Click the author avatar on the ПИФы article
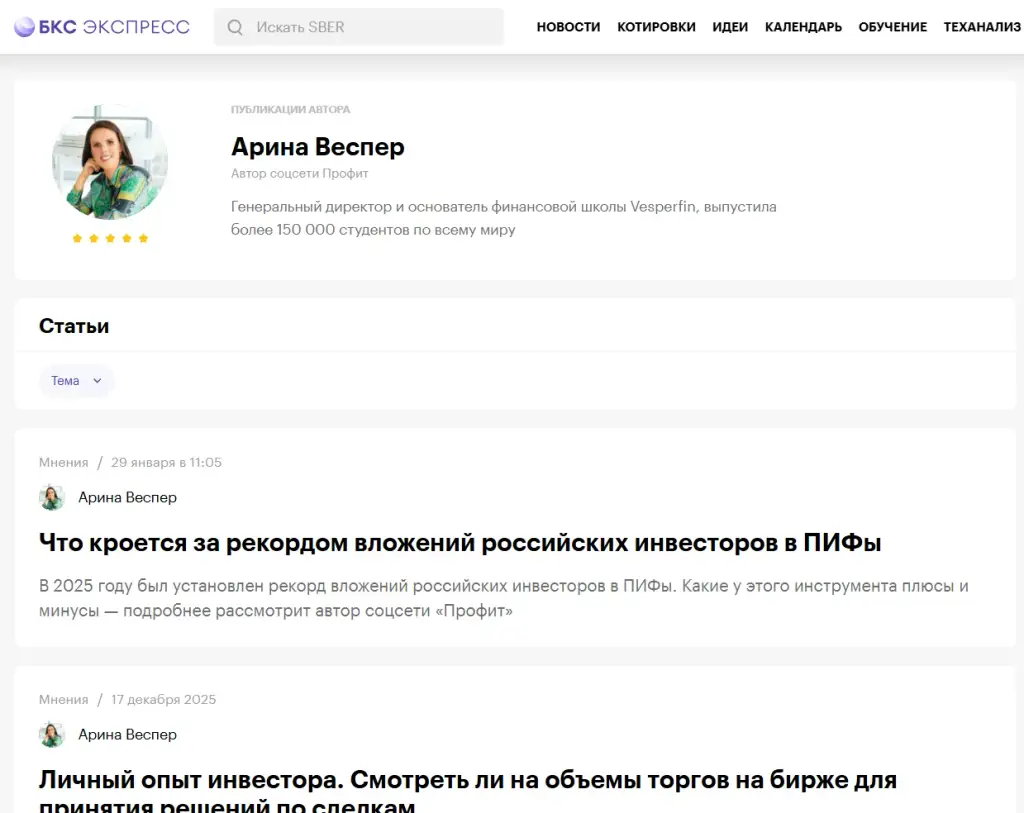 [52, 498]
